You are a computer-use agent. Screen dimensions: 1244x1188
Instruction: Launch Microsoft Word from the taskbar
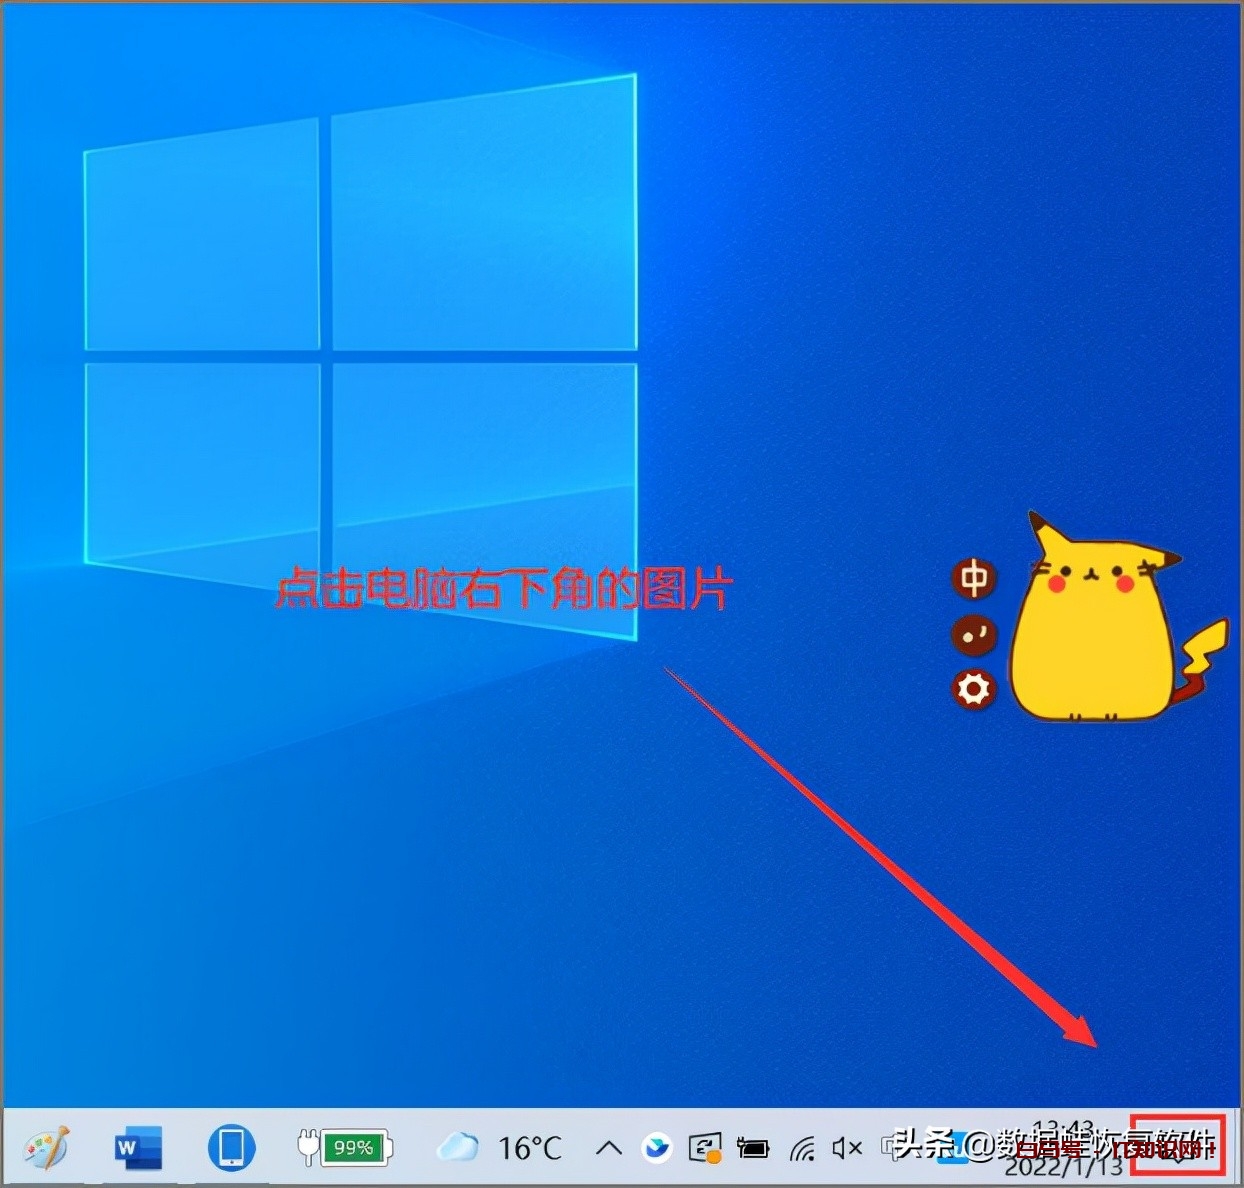138,1148
